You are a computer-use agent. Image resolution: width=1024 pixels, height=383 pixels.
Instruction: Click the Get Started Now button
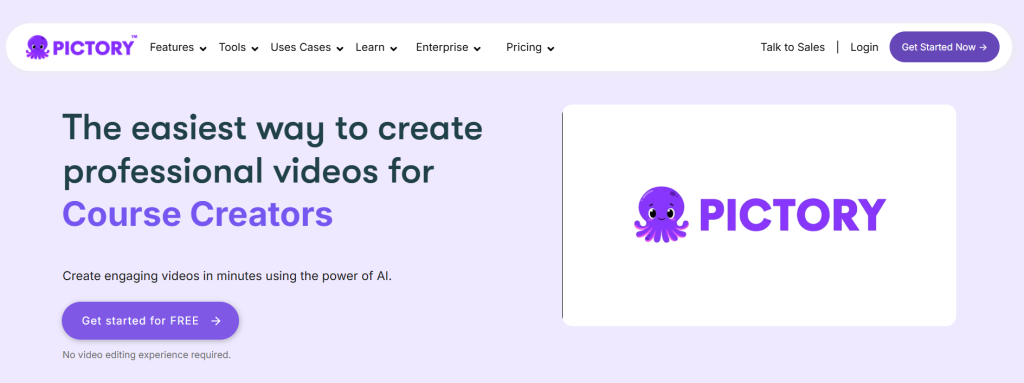click(x=944, y=47)
